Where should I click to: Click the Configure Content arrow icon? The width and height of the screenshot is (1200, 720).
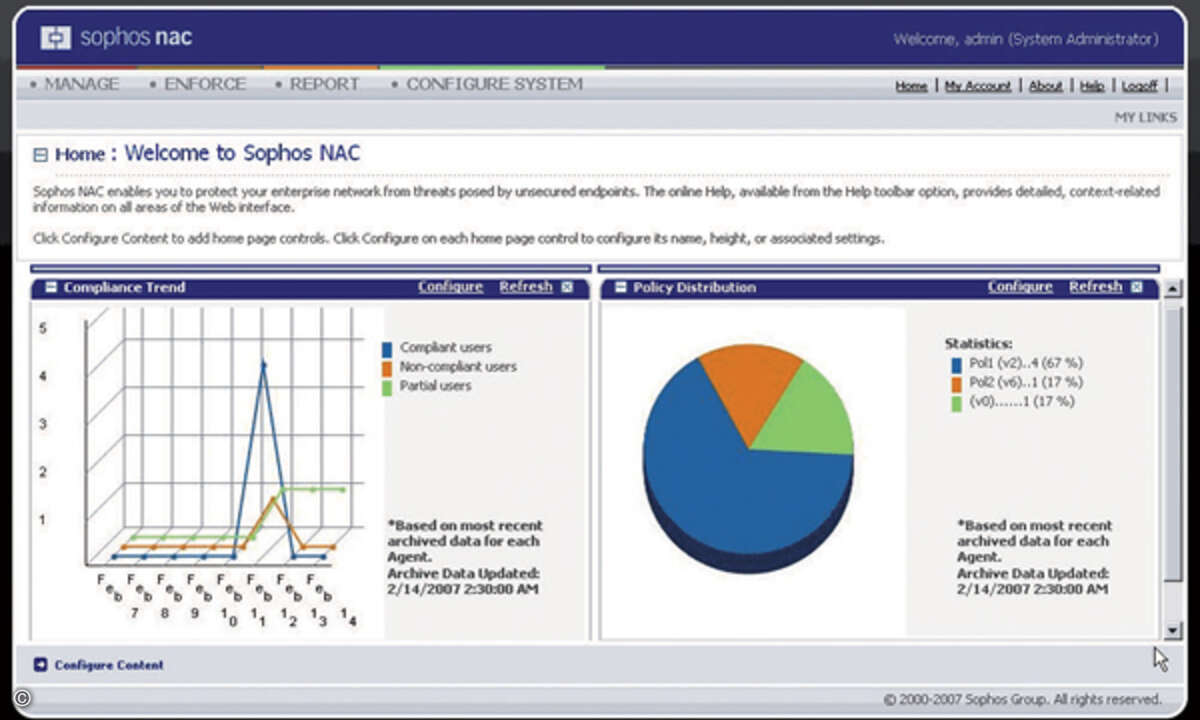point(41,664)
